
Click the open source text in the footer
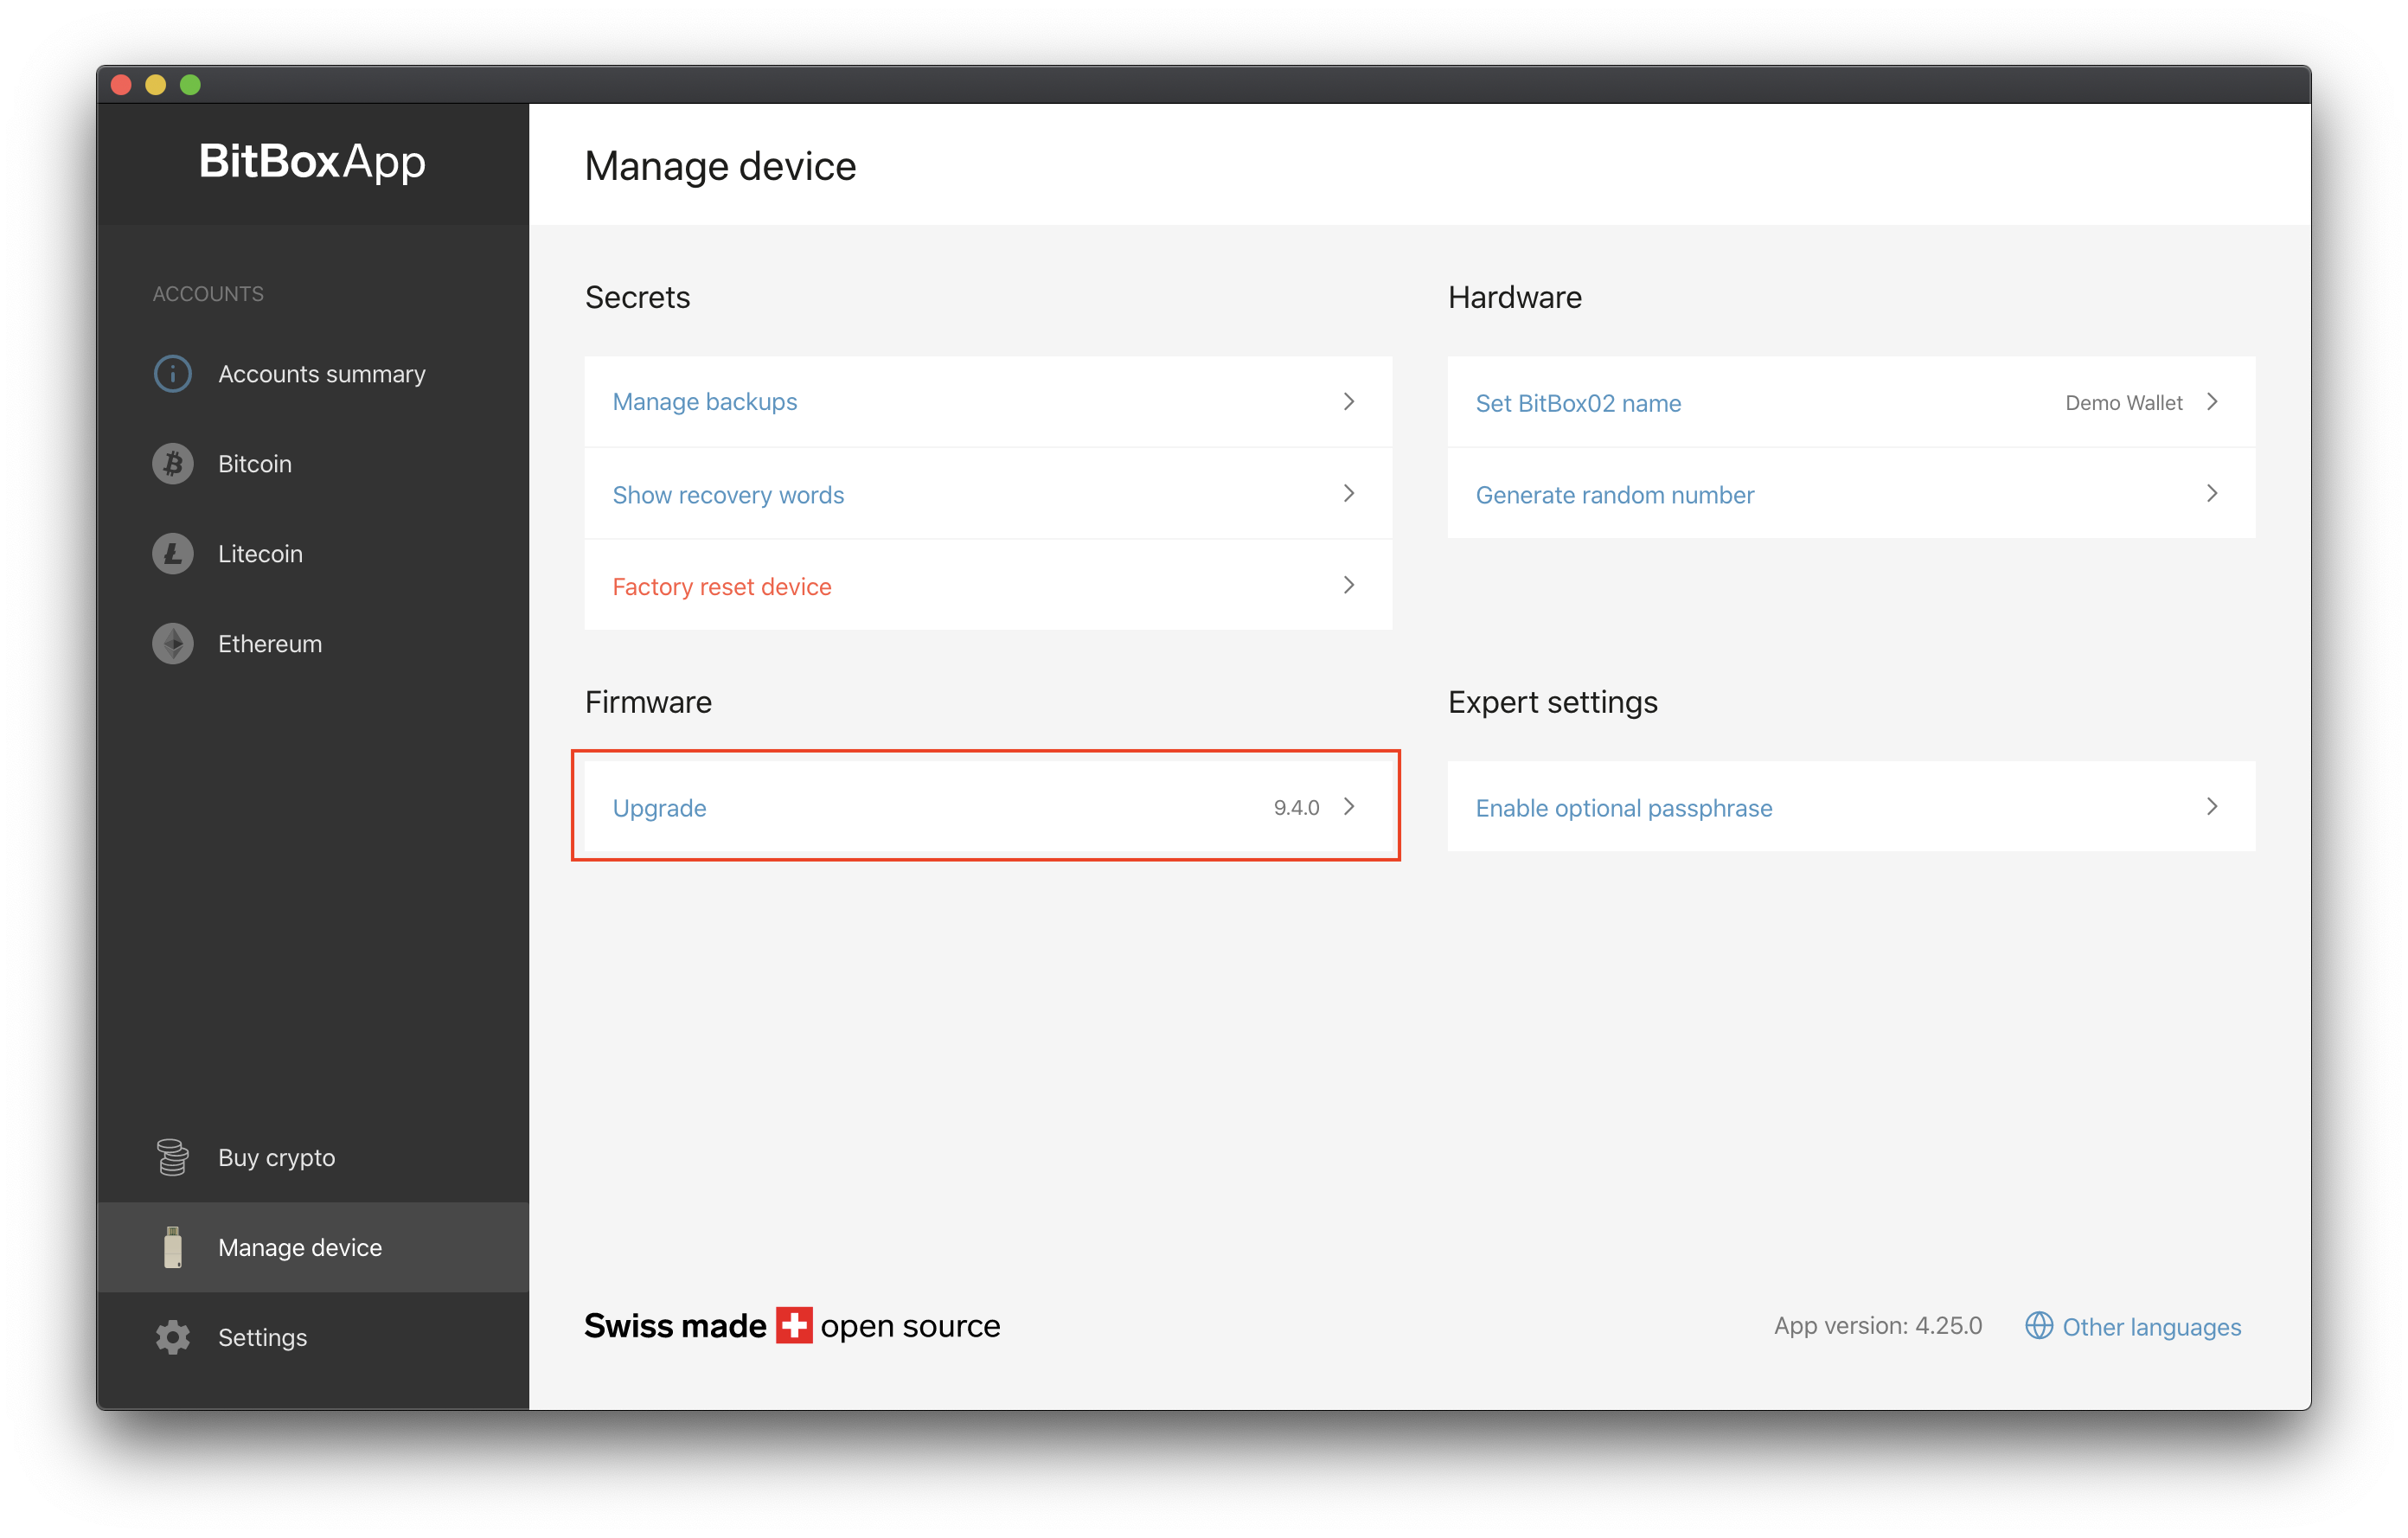click(910, 1327)
